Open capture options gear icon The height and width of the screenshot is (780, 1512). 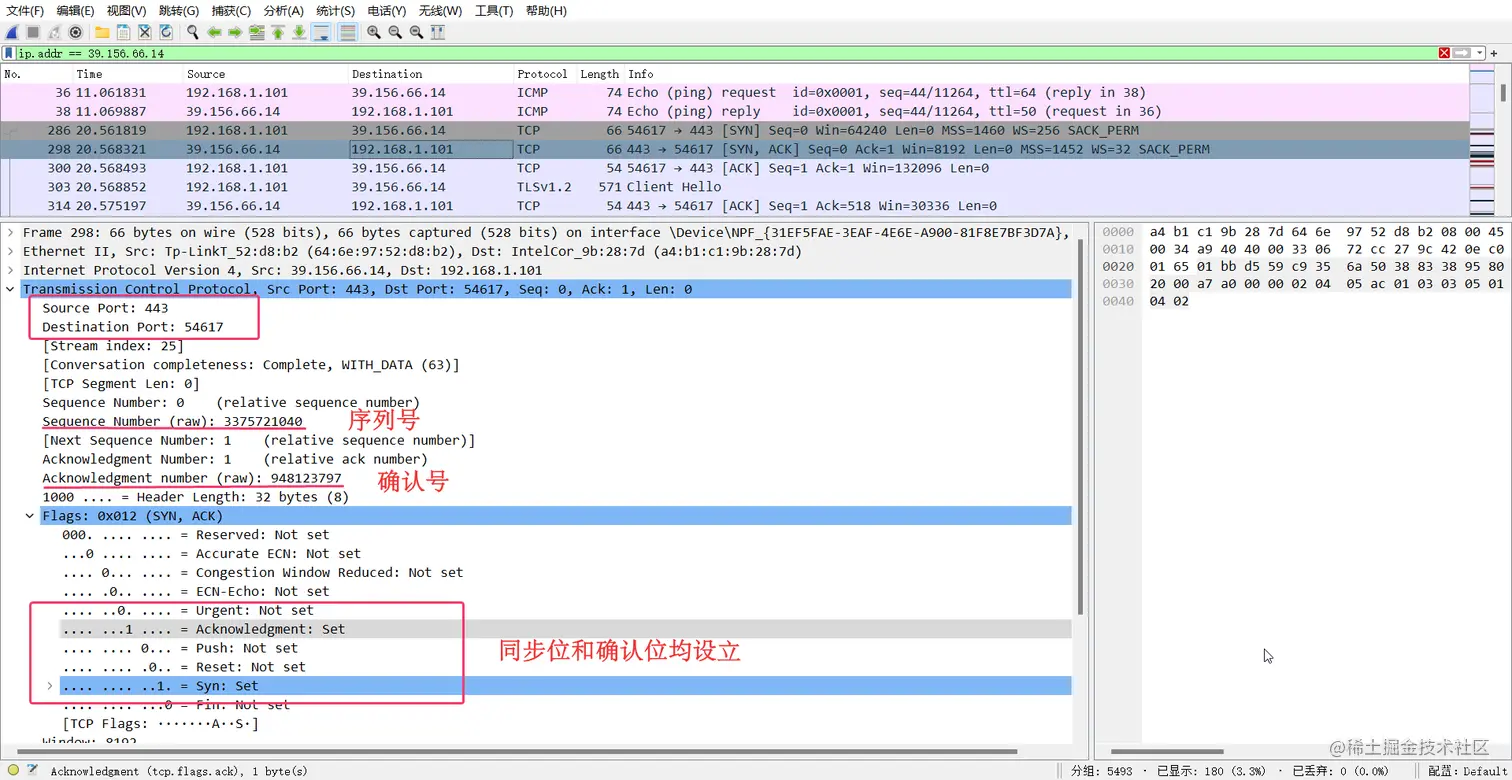coord(75,32)
